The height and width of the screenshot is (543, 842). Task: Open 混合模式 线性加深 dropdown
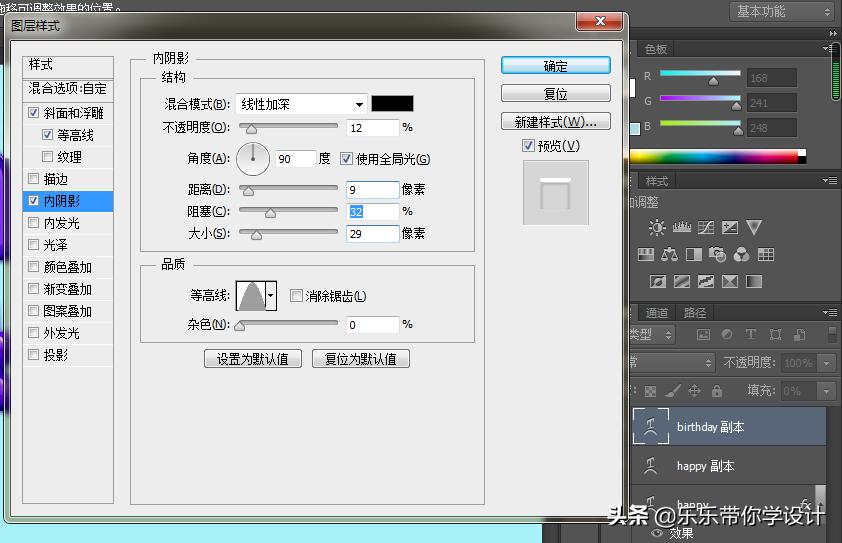click(301, 104)
